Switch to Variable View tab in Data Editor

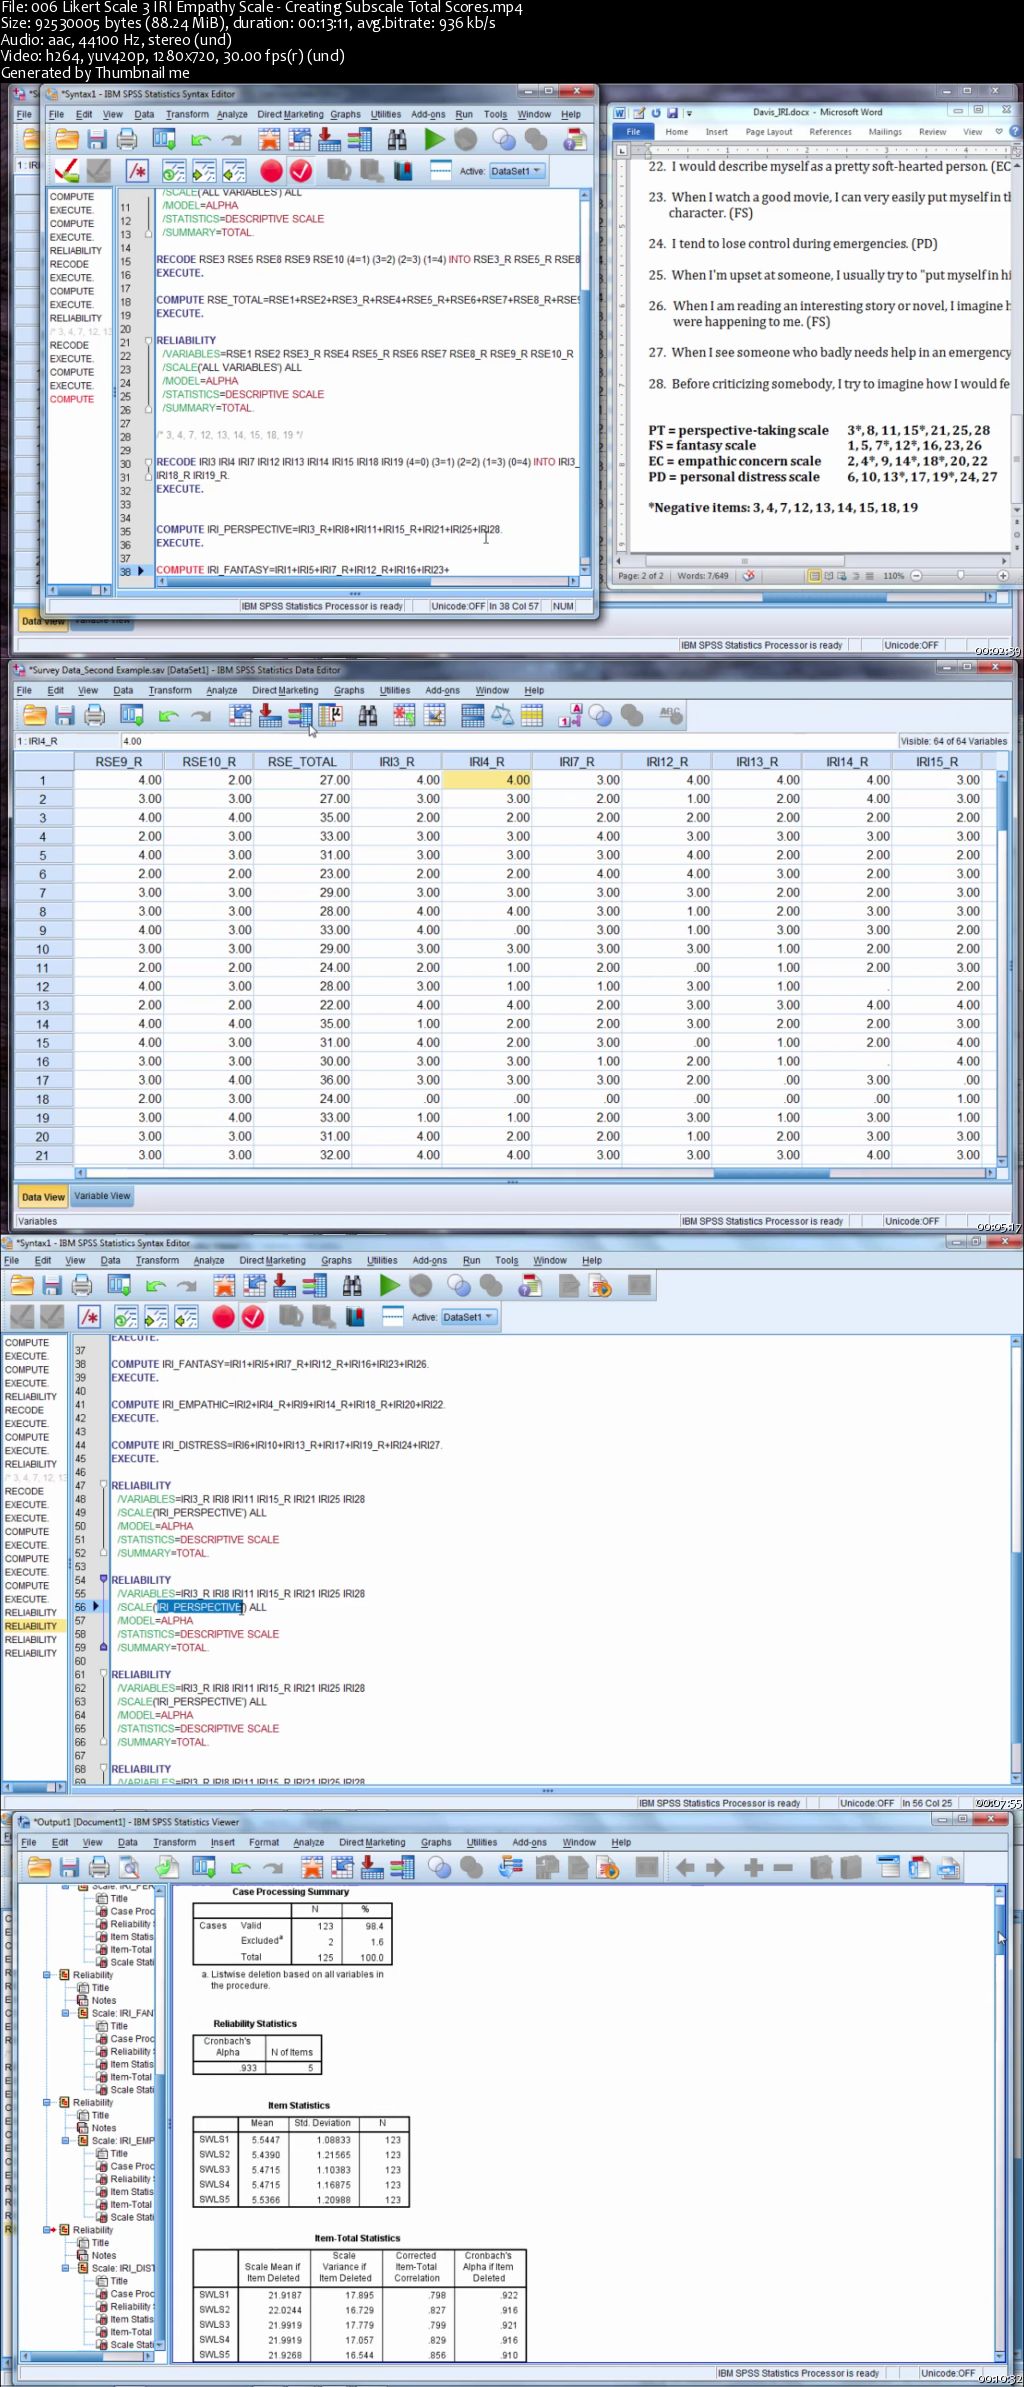coord(102,1196)
